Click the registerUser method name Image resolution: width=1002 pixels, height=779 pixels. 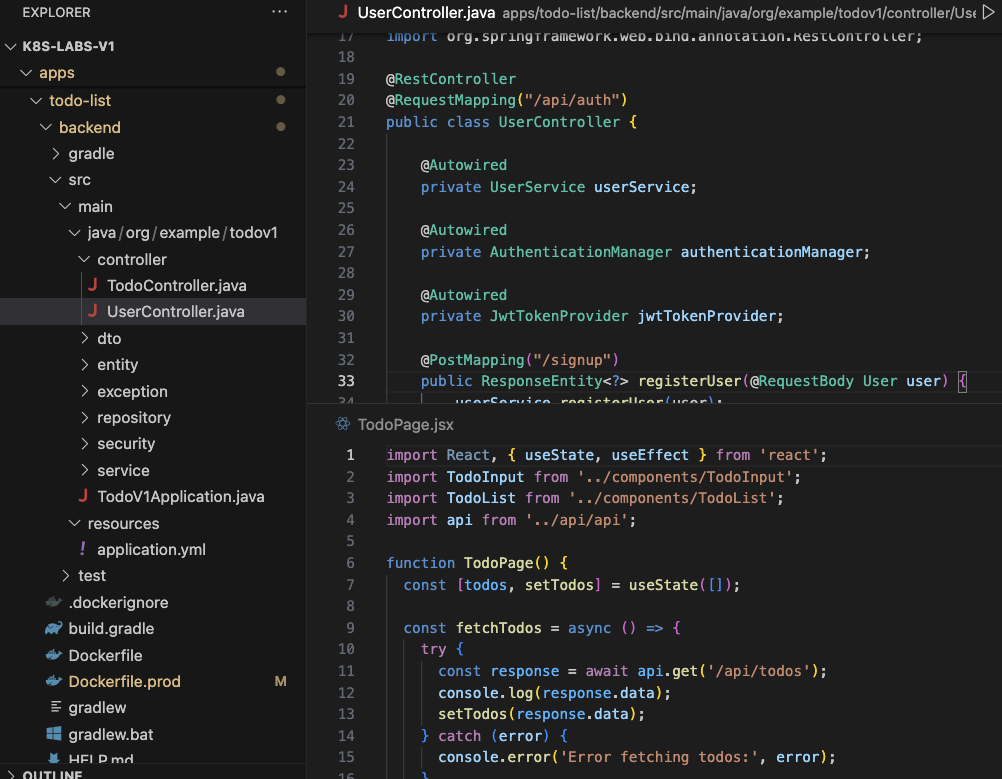[x=690, y=381]
